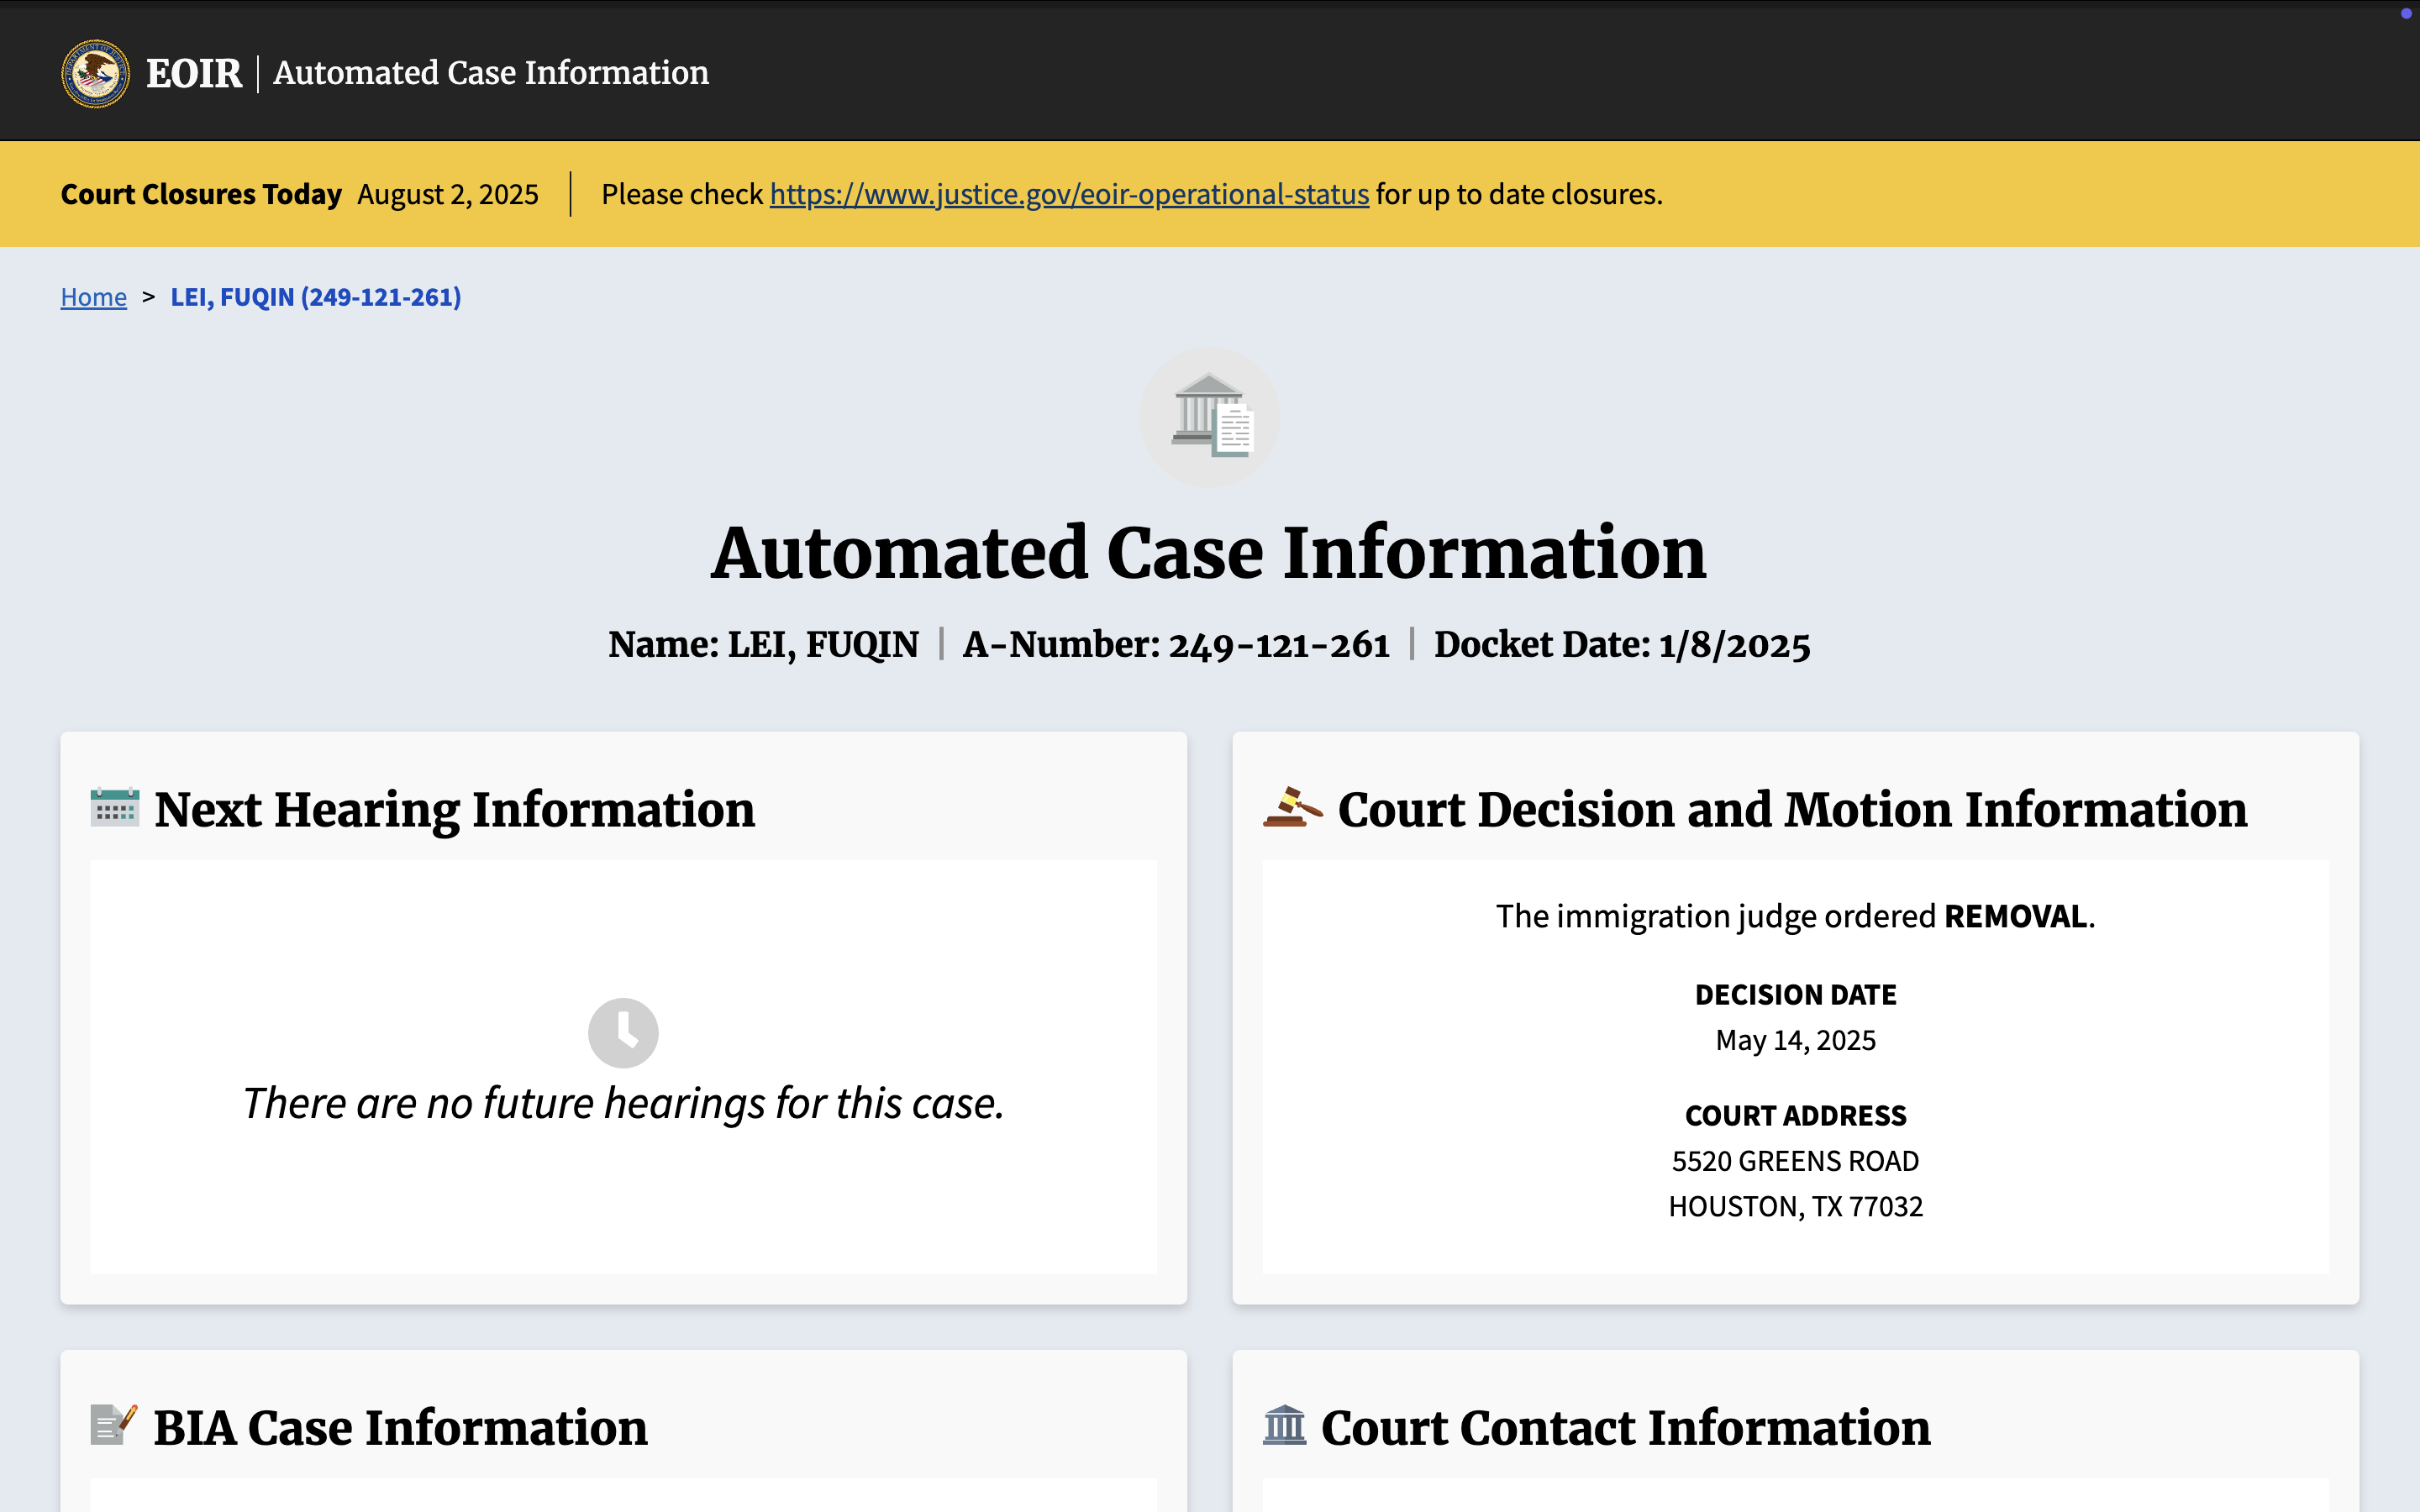Click the gavel icon beside Court Decision heading
This screenshot has width=2420, height=1512.
[1292, 807]
